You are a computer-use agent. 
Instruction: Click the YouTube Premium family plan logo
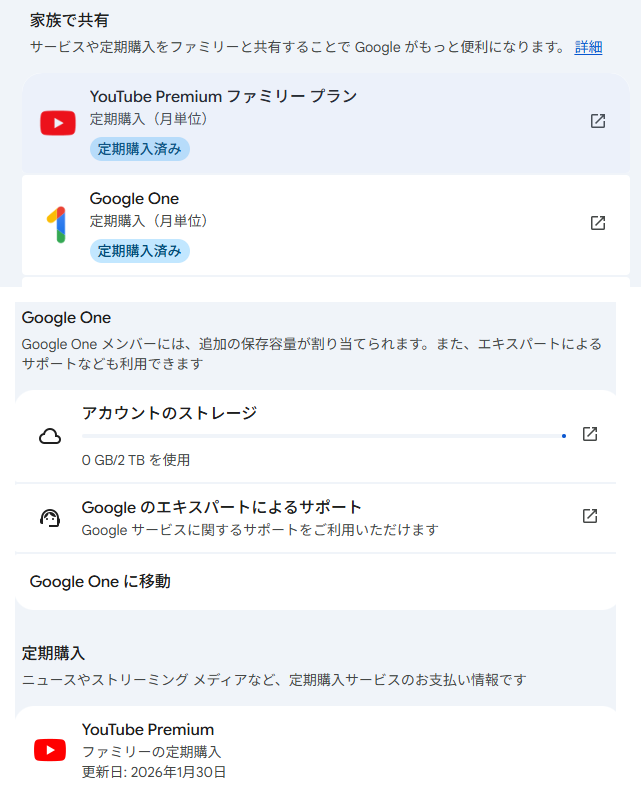[x=58, y=123]
